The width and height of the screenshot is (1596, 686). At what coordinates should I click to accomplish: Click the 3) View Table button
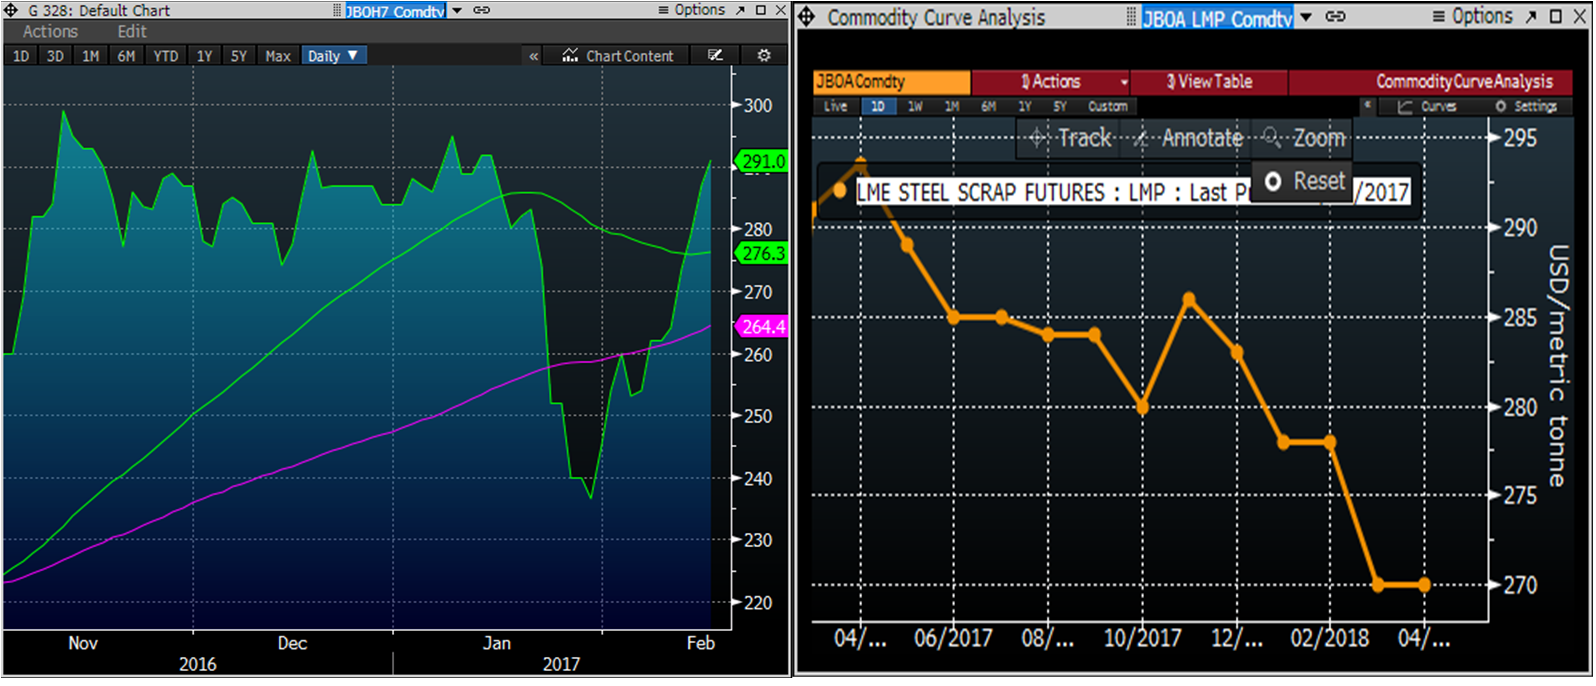1210,82
